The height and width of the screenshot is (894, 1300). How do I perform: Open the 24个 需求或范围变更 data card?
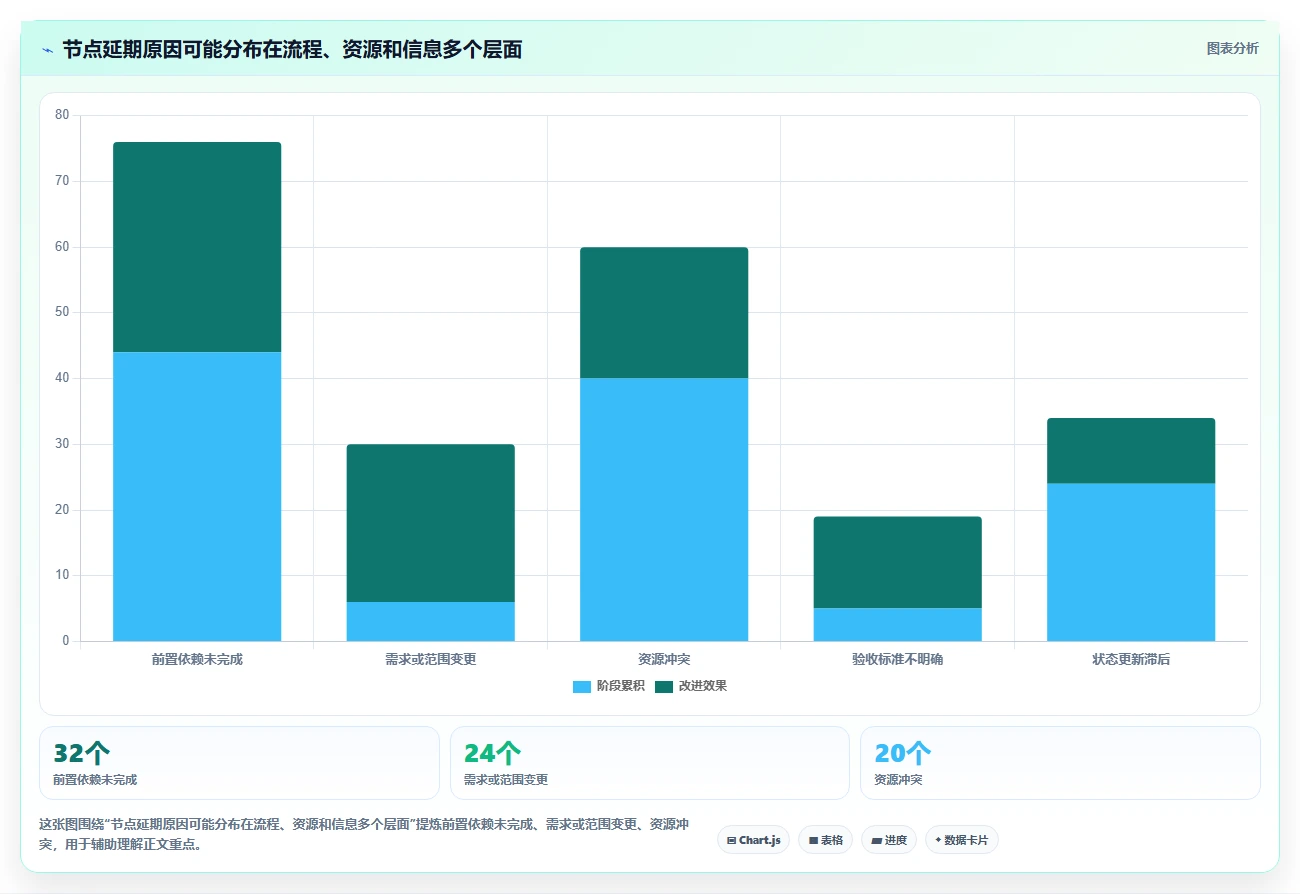(x=650, y=763)
